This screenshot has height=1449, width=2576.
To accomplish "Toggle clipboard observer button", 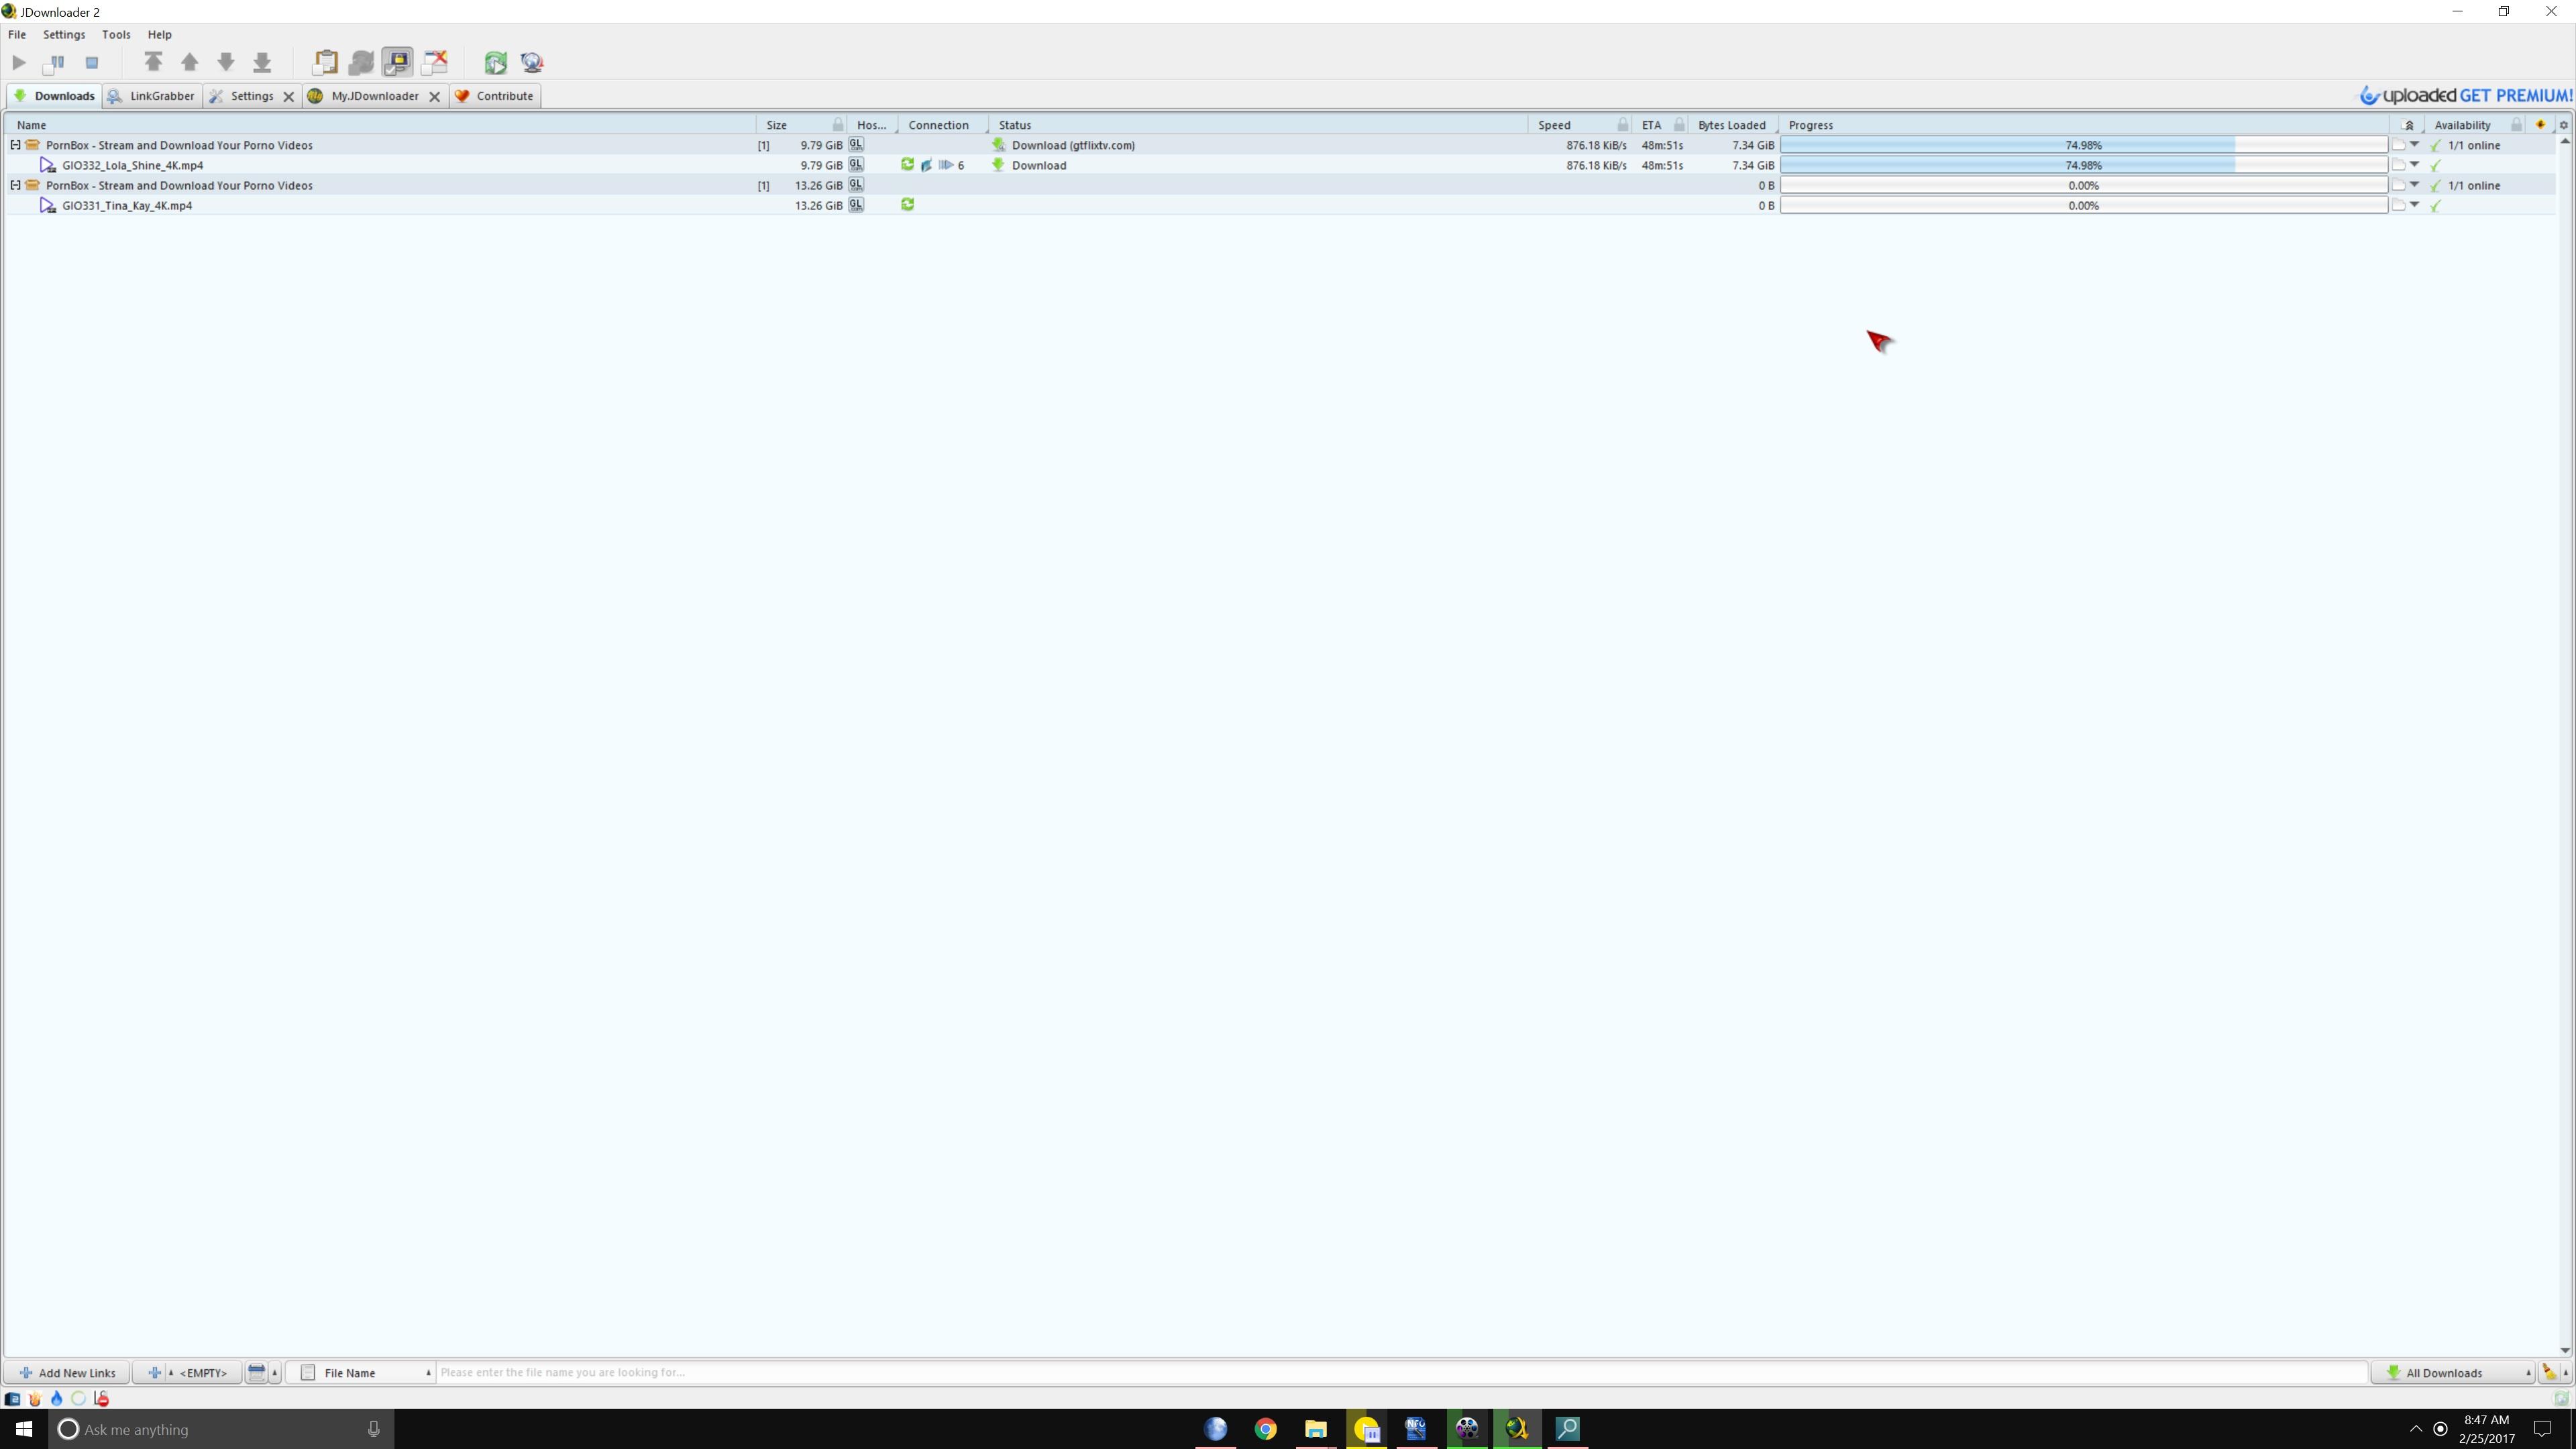I will coord(325,62).
